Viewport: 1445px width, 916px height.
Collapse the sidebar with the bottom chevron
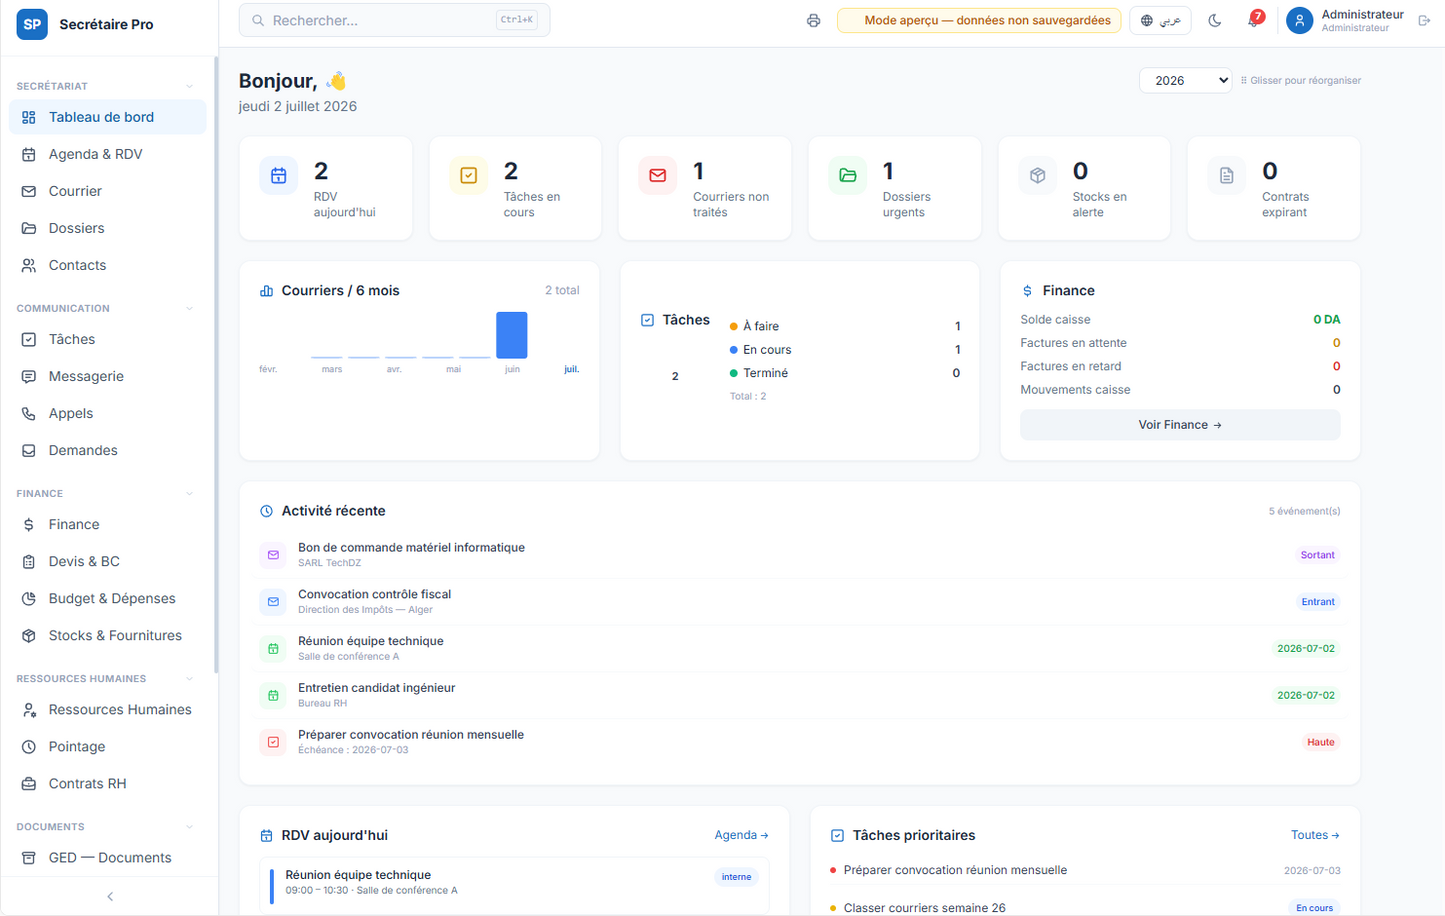point(110,897)
